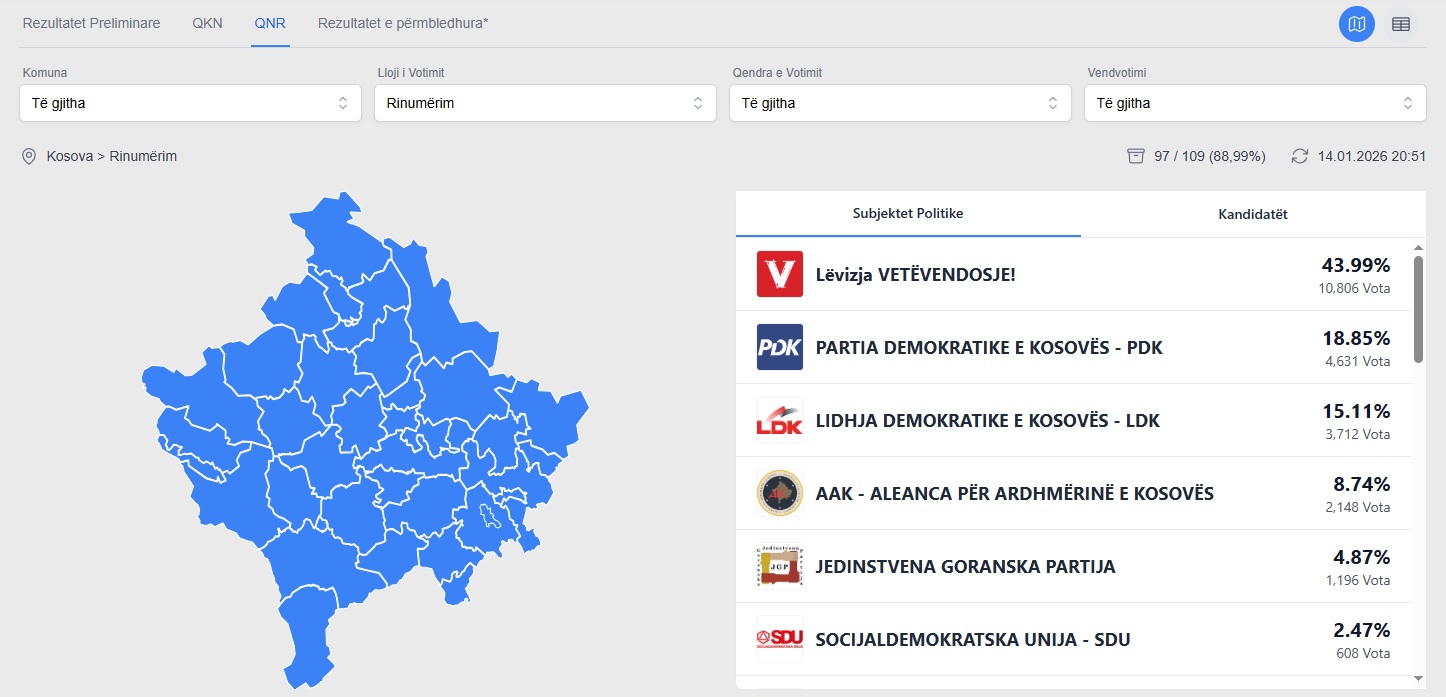Viewport: 1446px width, 697px height.
Task: Switch to map view
Action: 1356,24
